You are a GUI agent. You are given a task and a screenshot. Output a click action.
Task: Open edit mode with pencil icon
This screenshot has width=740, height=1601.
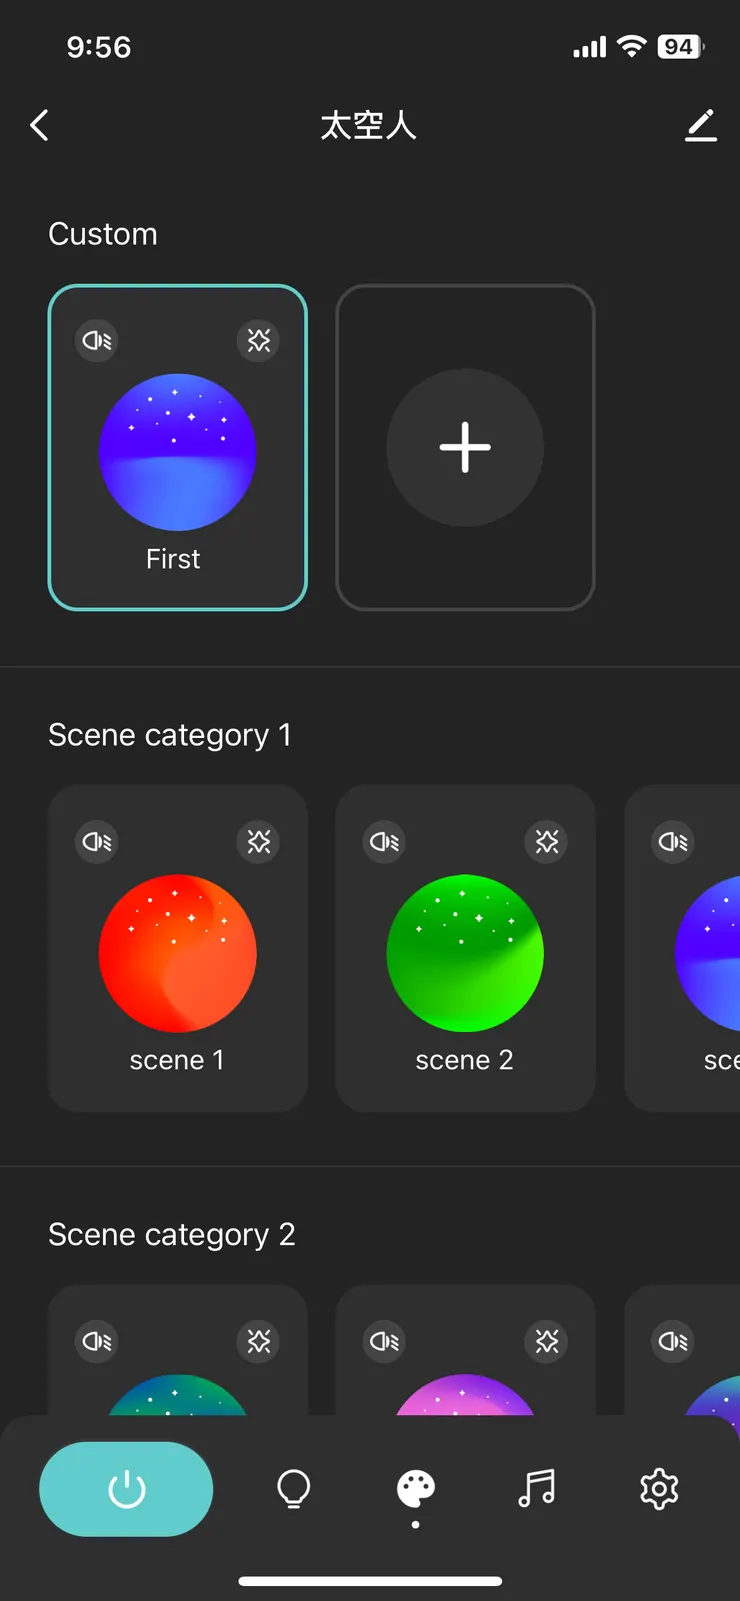tap(701, 126)
